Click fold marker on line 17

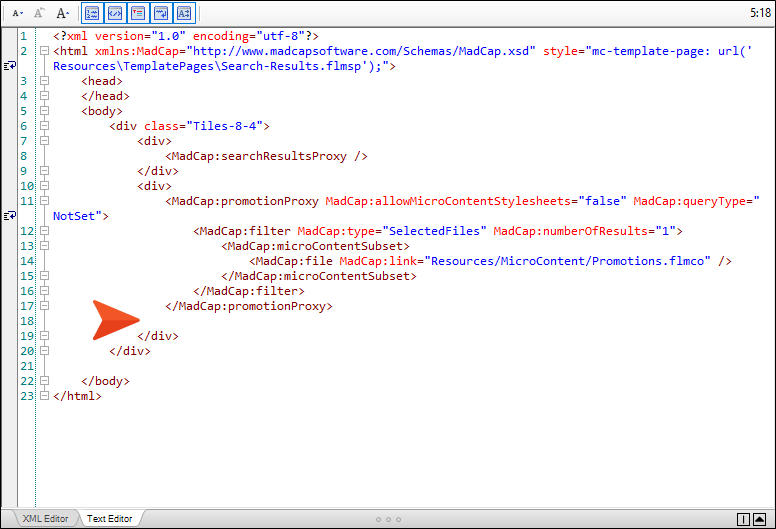(x=45, y=305)
